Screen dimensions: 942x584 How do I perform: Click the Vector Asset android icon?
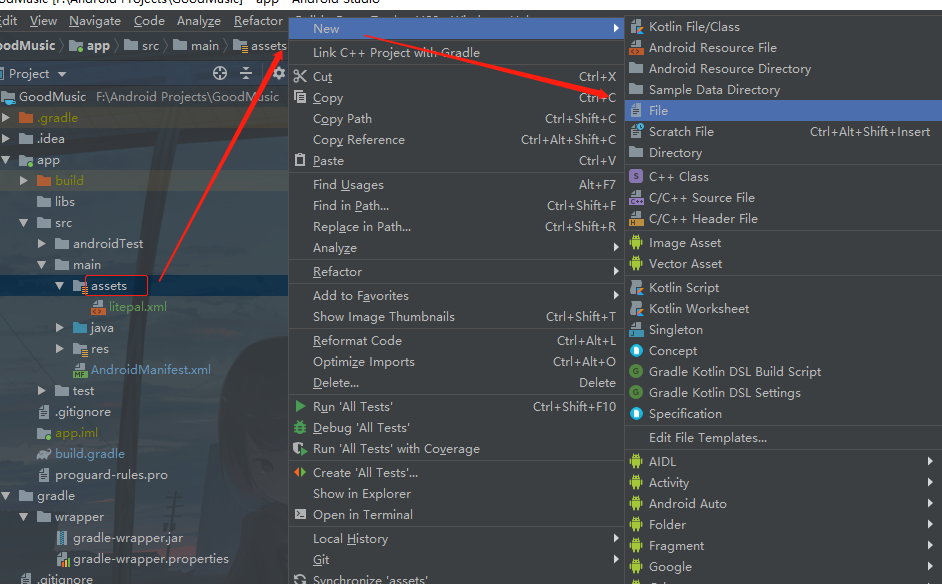tap(636, 264)
